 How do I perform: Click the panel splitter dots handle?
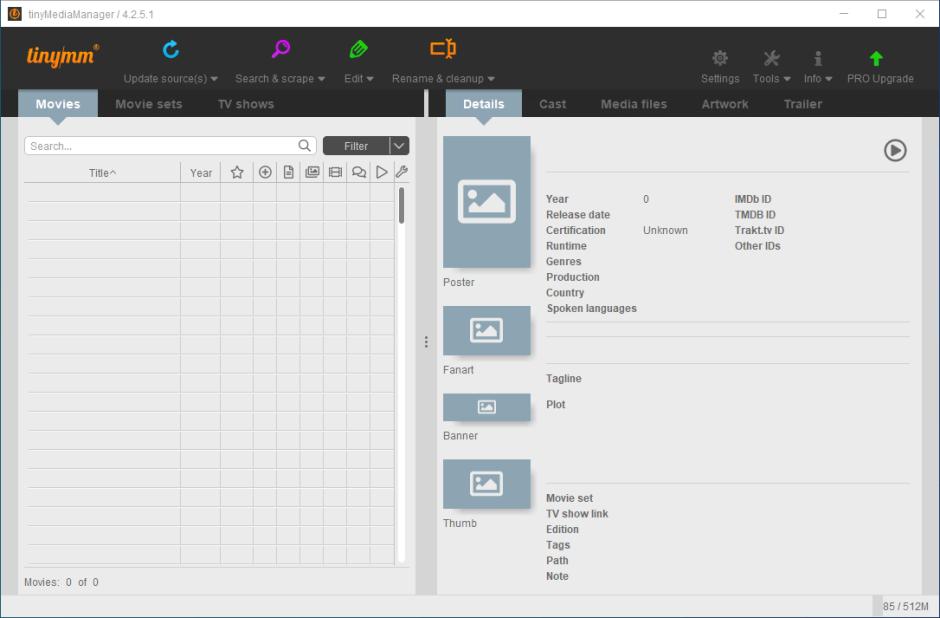pyautogui.click(x=426, y=342)
